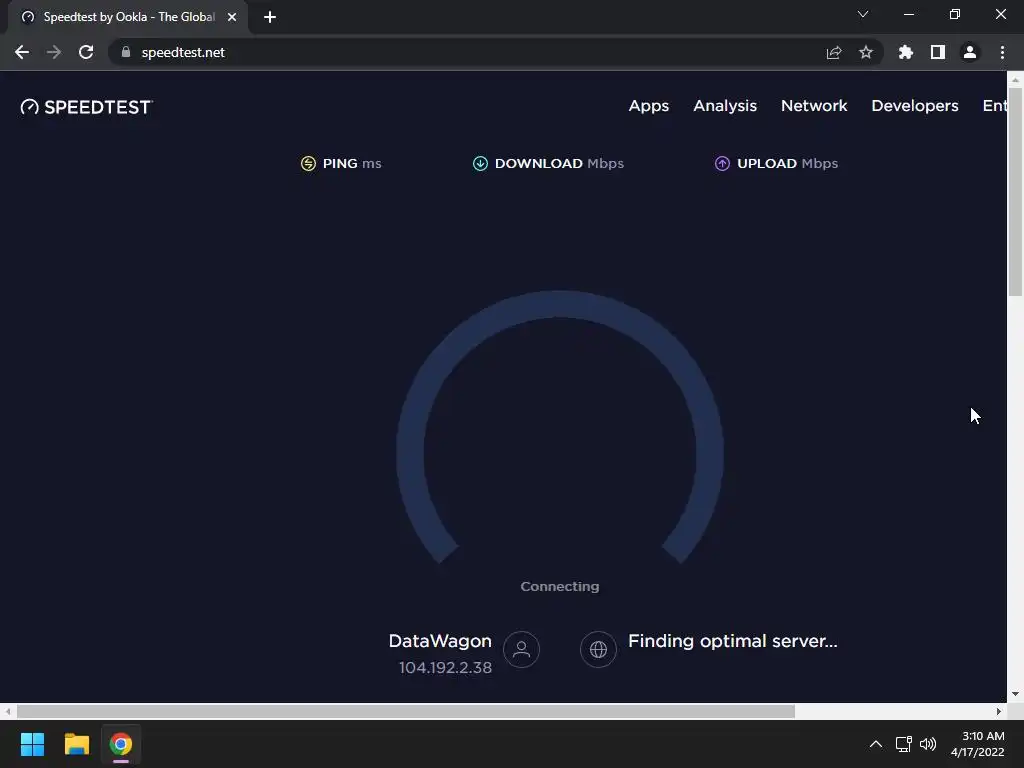The width and height of the screenshot is (1024, 768).
Task: Click the DOWNLOAD Mbps label
Action: click(559, 163)
